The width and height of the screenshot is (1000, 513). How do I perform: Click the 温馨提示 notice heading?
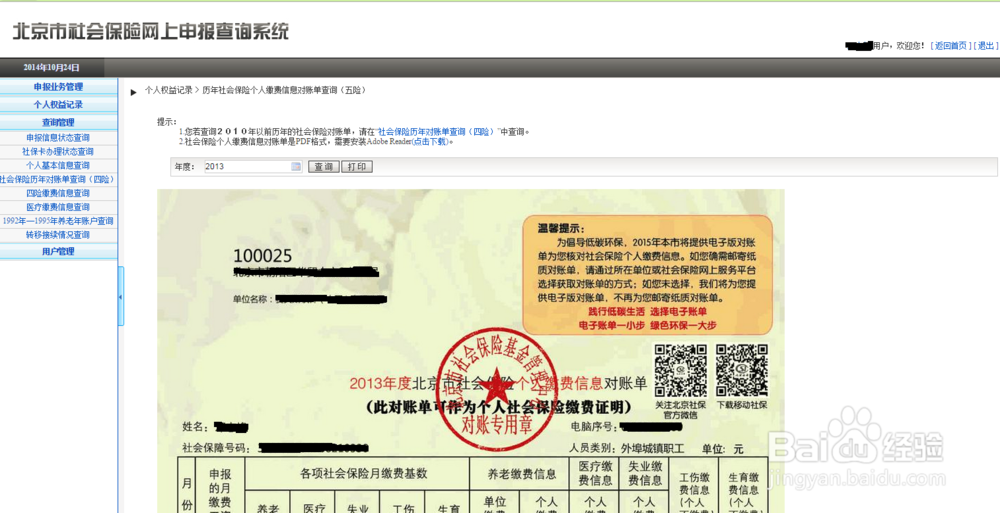click(561, 228)
